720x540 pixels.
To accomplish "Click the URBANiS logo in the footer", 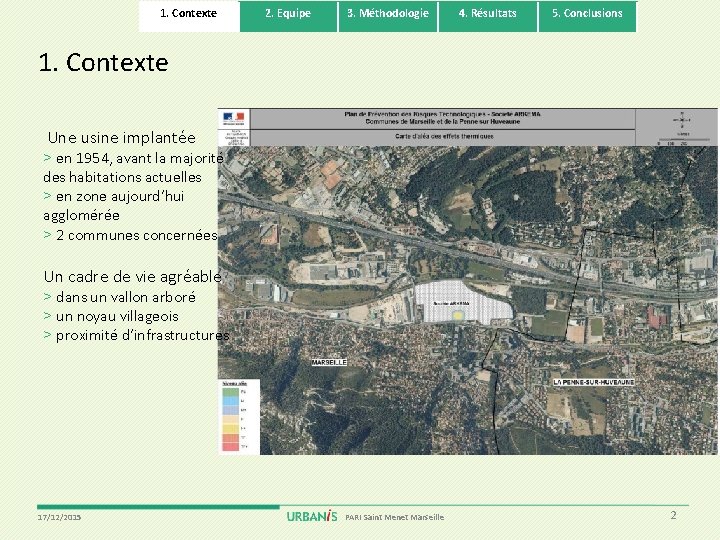I will pos(312,516).
